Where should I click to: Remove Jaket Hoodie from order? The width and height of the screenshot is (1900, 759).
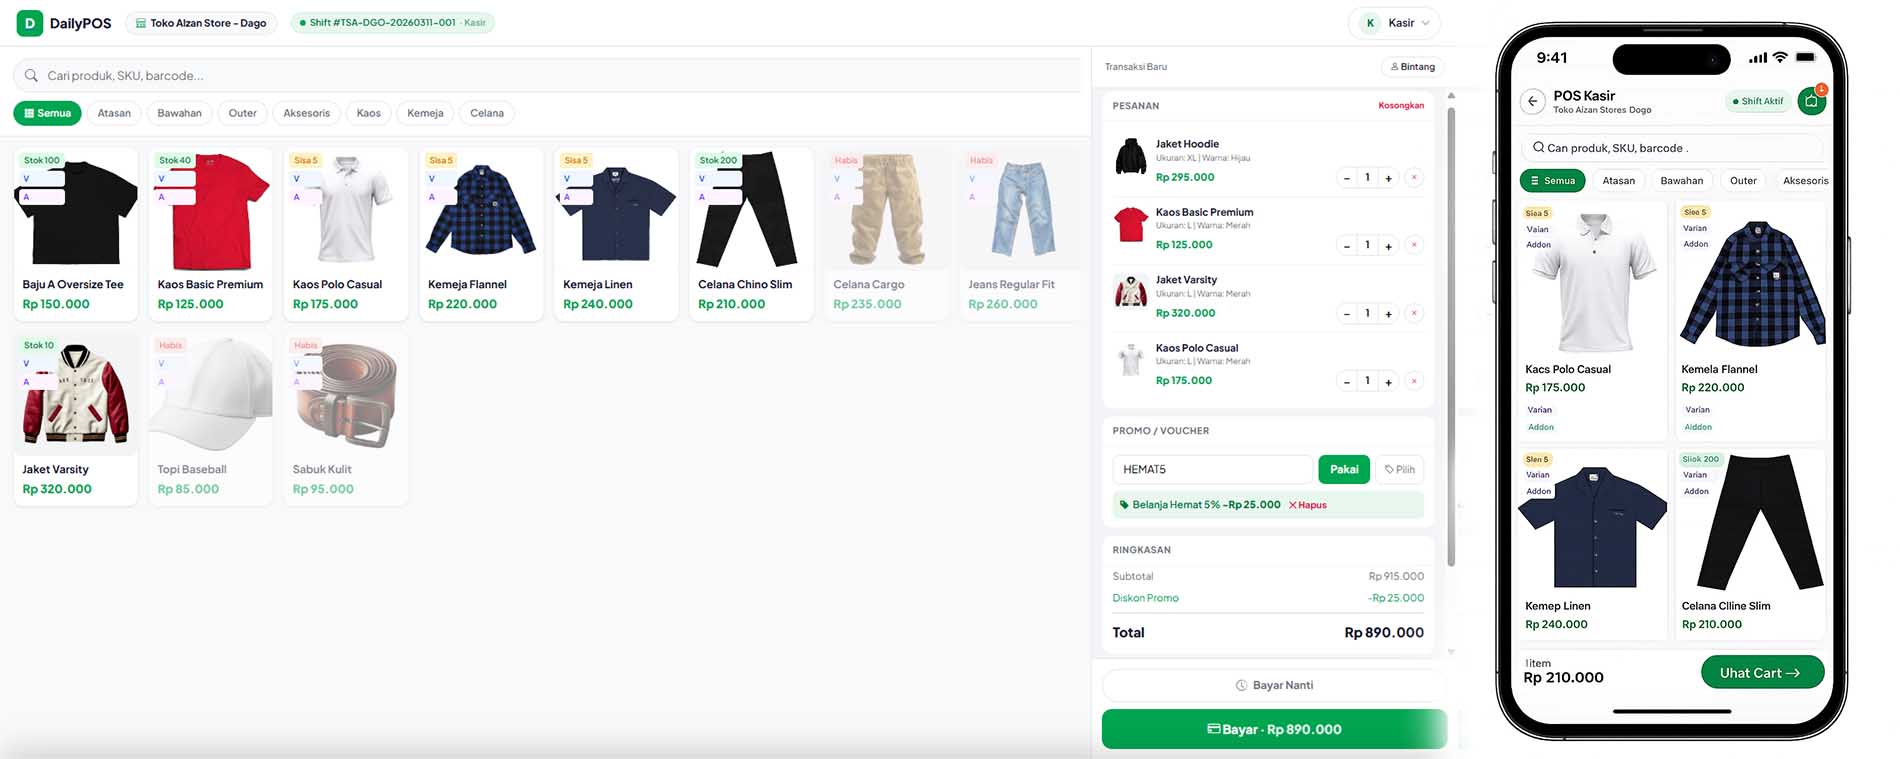click(1414, 178)
